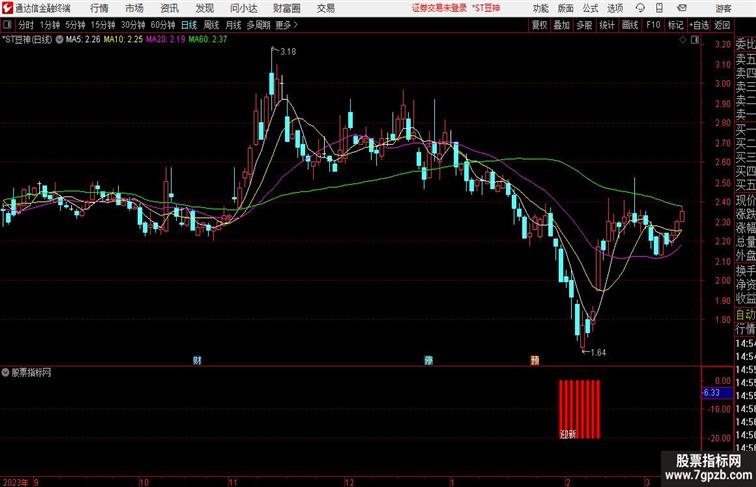Image resolution: width=756 pixels, height=487 pixels.
Task: Switch to 分时 chart tab
Action: pos(26,25)
